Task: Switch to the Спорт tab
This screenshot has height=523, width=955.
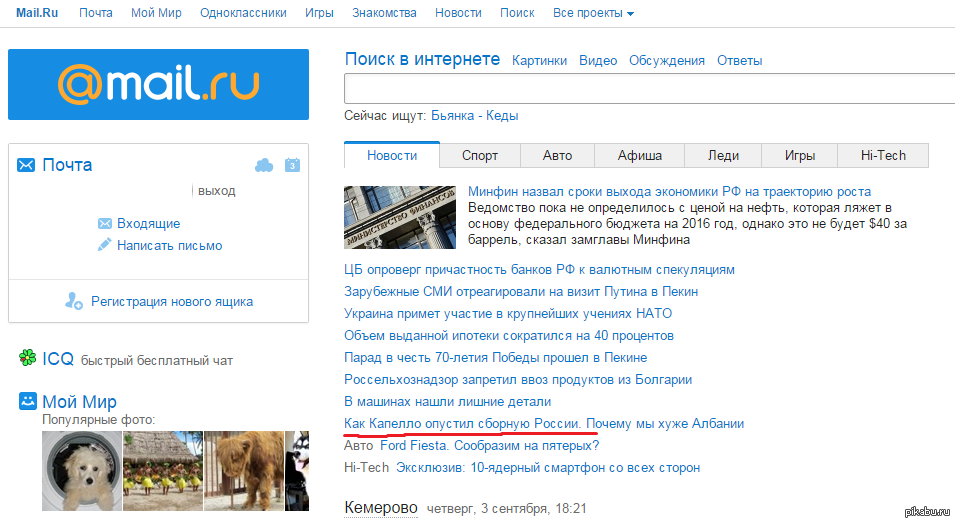Action: (480, 155)
